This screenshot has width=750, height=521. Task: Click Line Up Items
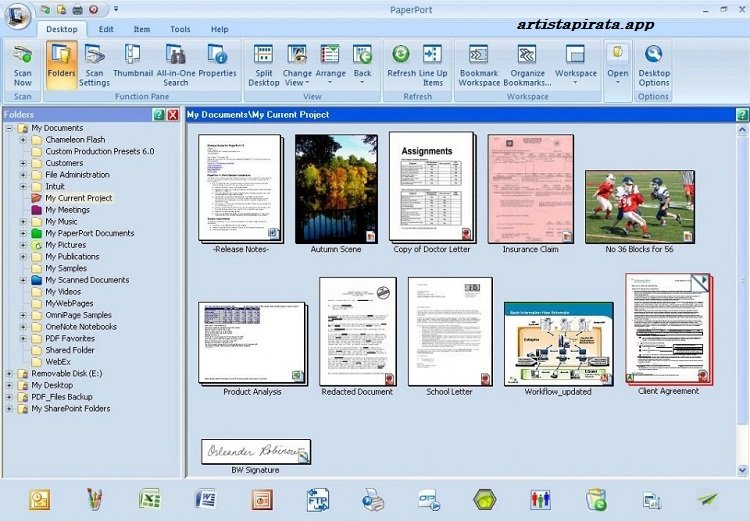click(432, 66)
